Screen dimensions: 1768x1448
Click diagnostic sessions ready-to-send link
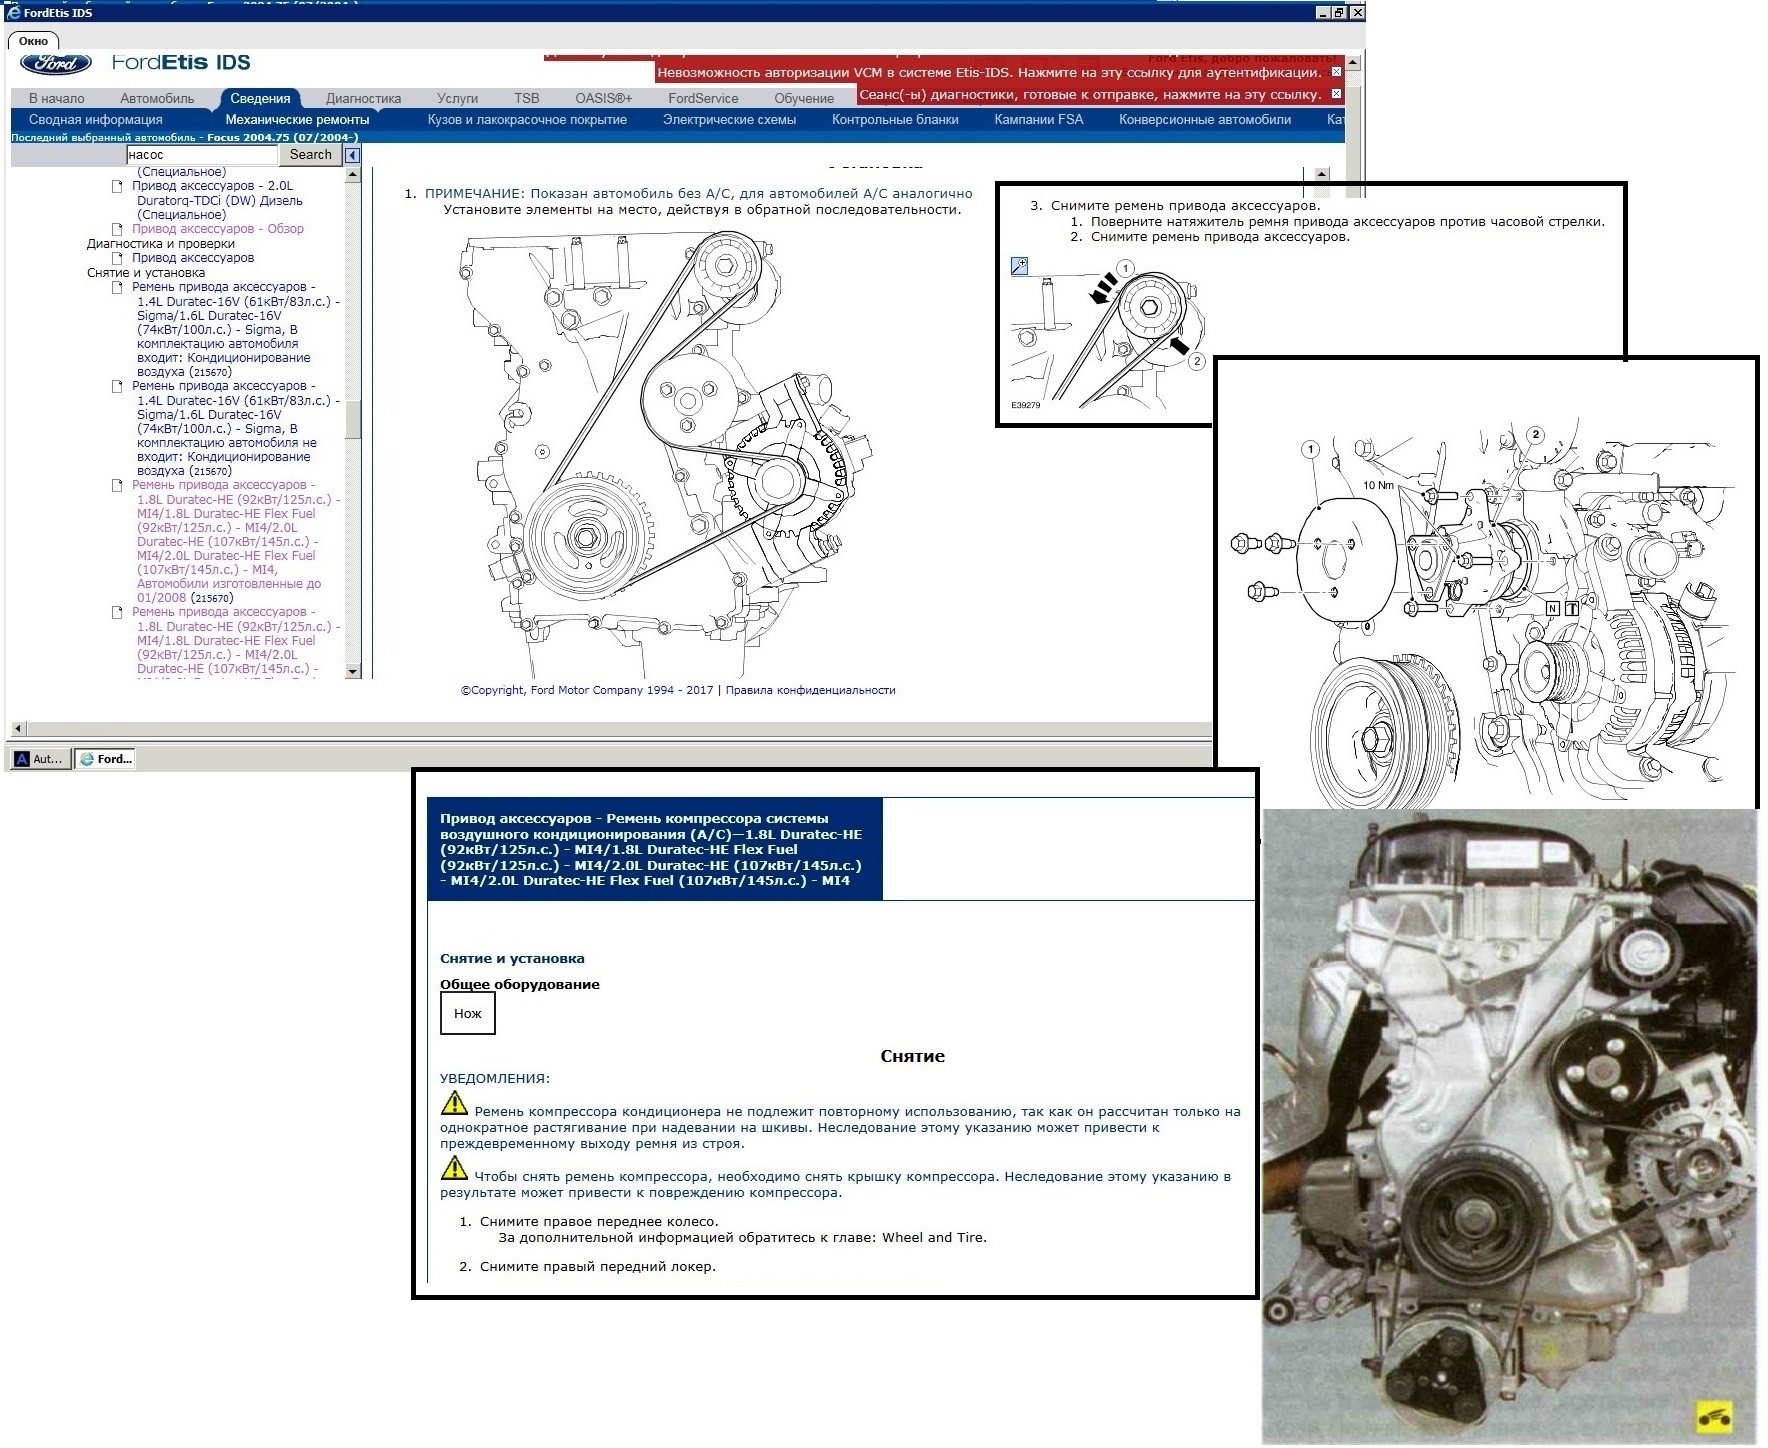click(1090, 94)
